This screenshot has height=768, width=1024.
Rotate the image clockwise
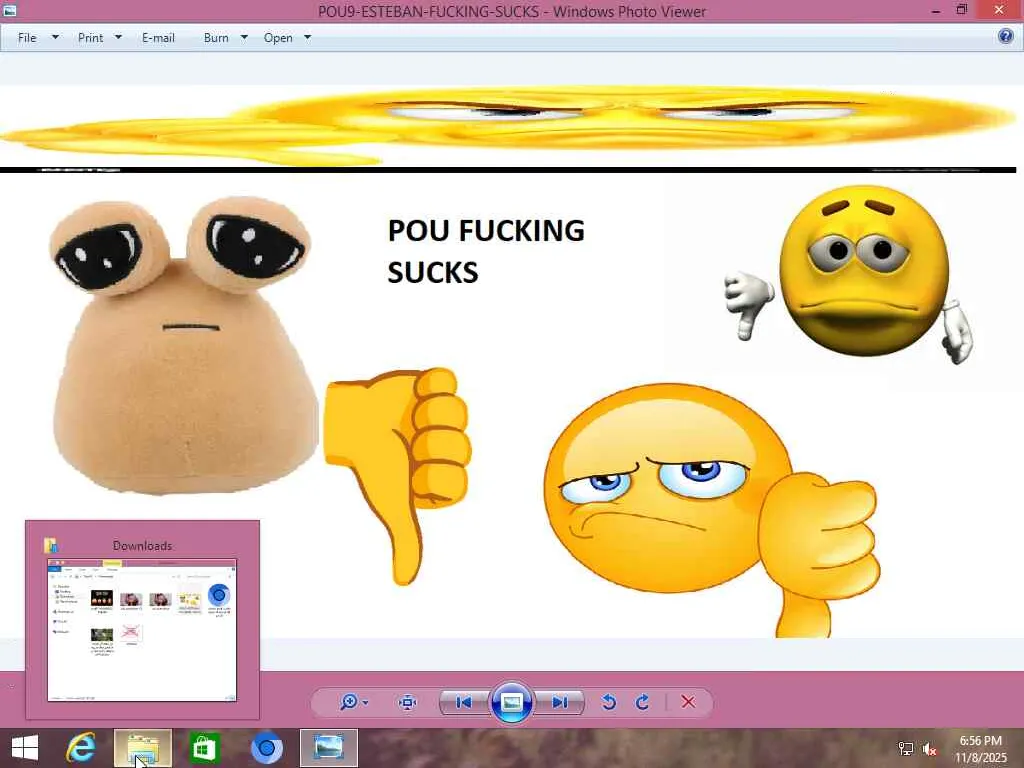click(x=643, y=702)
